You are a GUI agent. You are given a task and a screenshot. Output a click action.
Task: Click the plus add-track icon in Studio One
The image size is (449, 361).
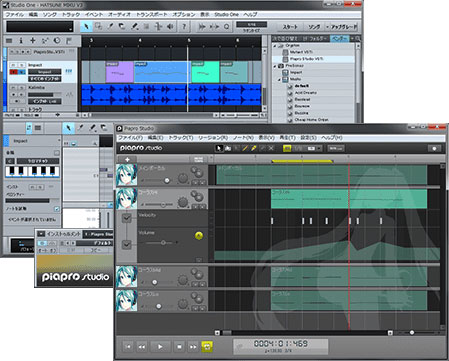point(33,41)
